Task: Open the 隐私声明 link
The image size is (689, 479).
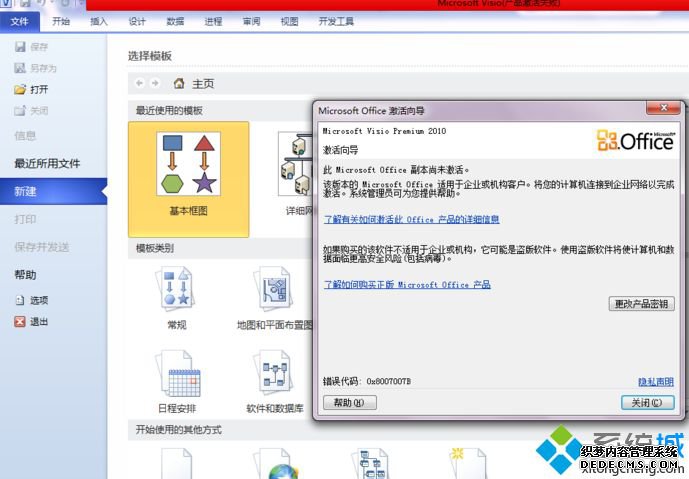Action: click(656, 382)
